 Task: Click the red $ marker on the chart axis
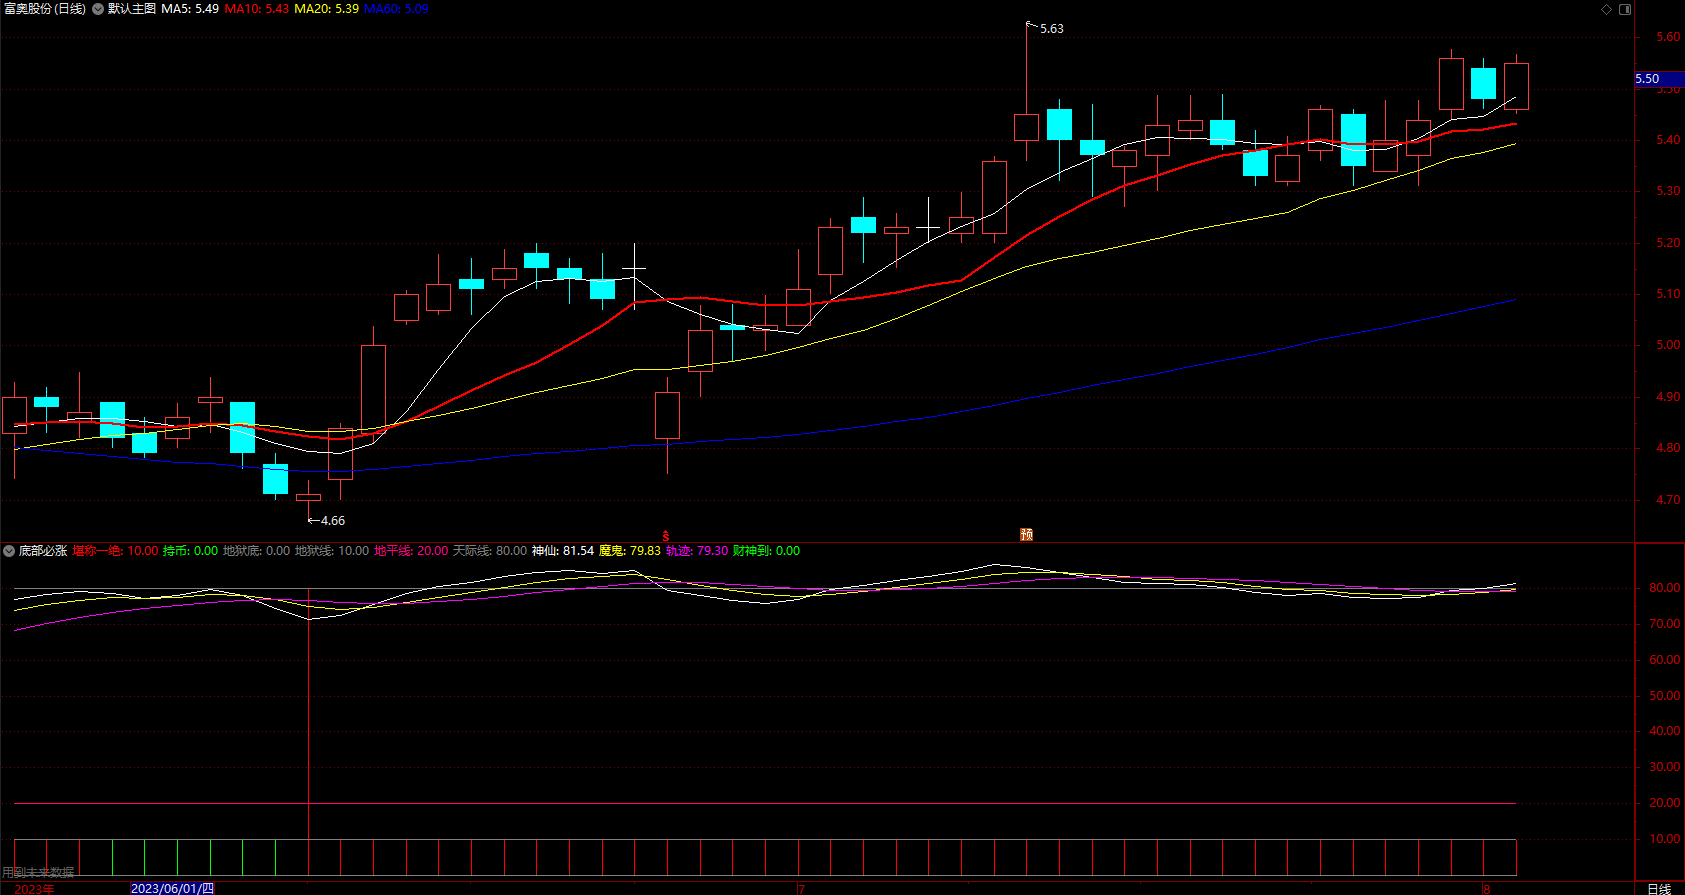[666, 536]
